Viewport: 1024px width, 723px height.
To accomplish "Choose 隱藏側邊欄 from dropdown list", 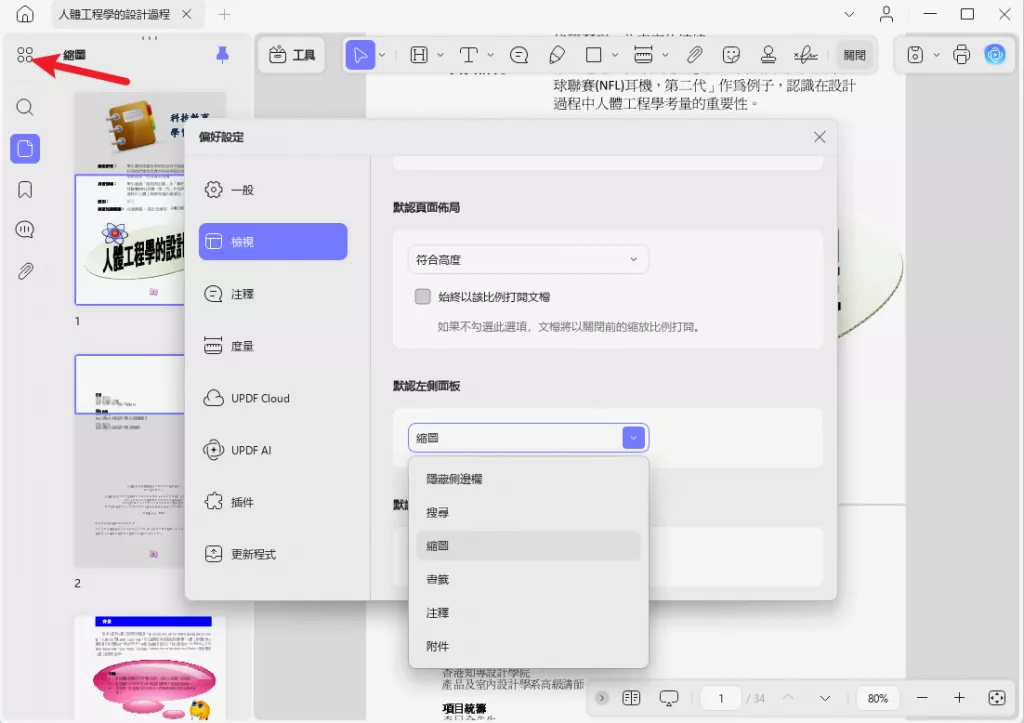I will click(x=528, y=479).
